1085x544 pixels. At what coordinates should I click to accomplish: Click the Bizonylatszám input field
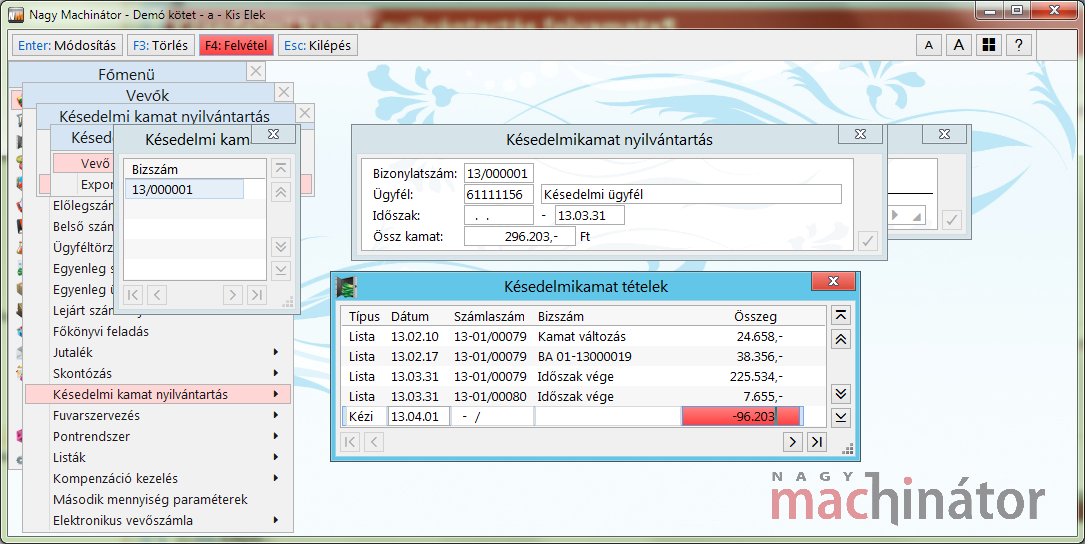[498, 174]
